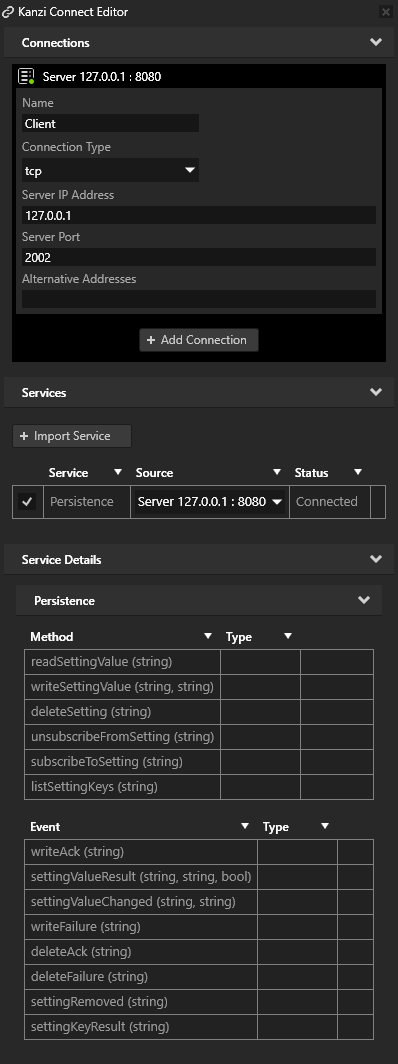The height and width of the screenshot is (1064, 398).
Task: Open the Event table Type filter arrow
Action: pos(325,826)
